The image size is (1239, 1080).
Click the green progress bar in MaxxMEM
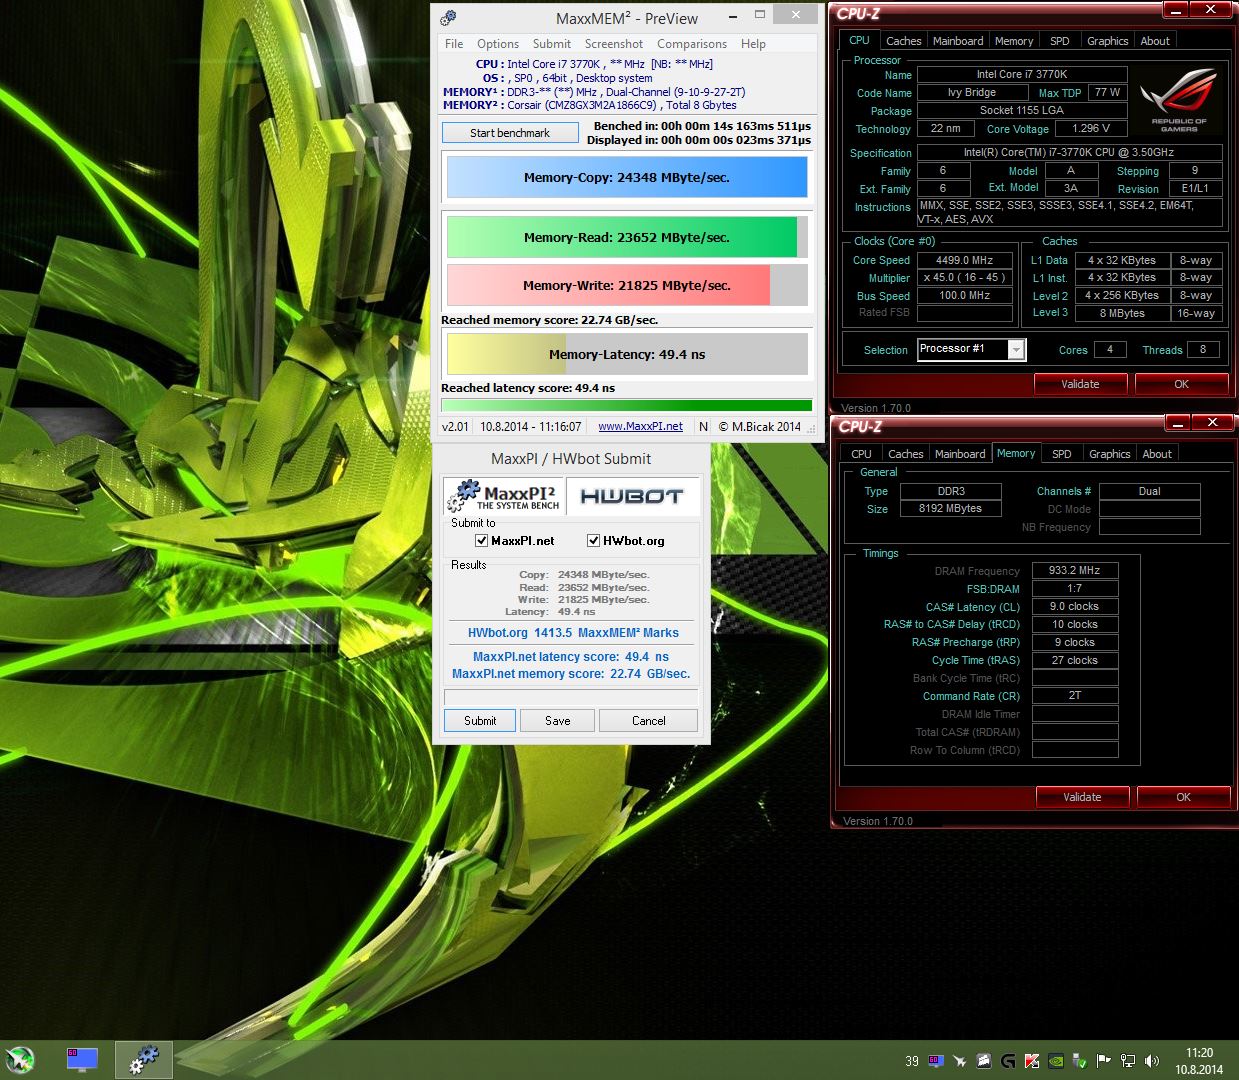(x=627, y=405)
